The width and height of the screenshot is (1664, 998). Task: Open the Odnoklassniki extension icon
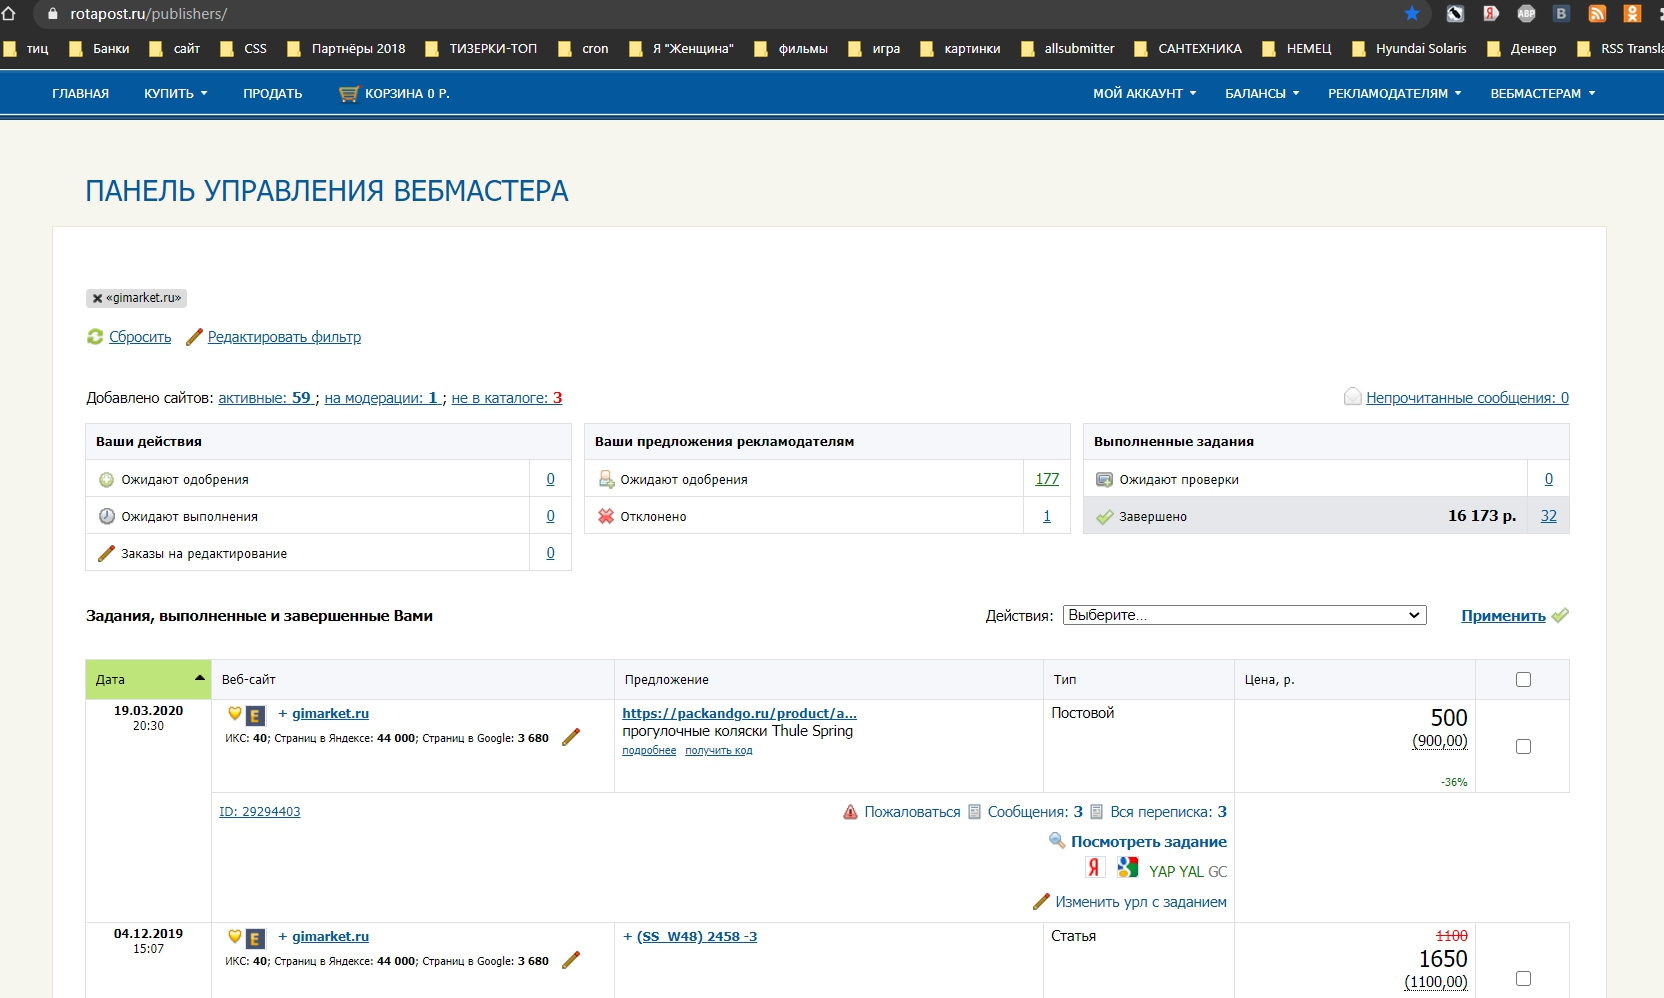tap(1632, 13)
